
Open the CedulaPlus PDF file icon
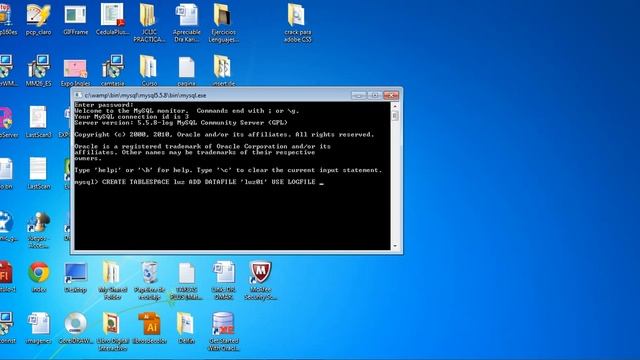point(112,19)
